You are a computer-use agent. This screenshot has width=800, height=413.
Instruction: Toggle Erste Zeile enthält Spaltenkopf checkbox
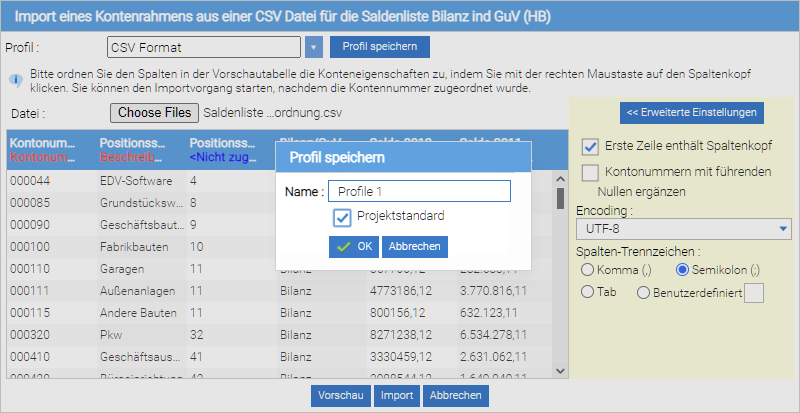pyautogui.click(x=590, y=146)
